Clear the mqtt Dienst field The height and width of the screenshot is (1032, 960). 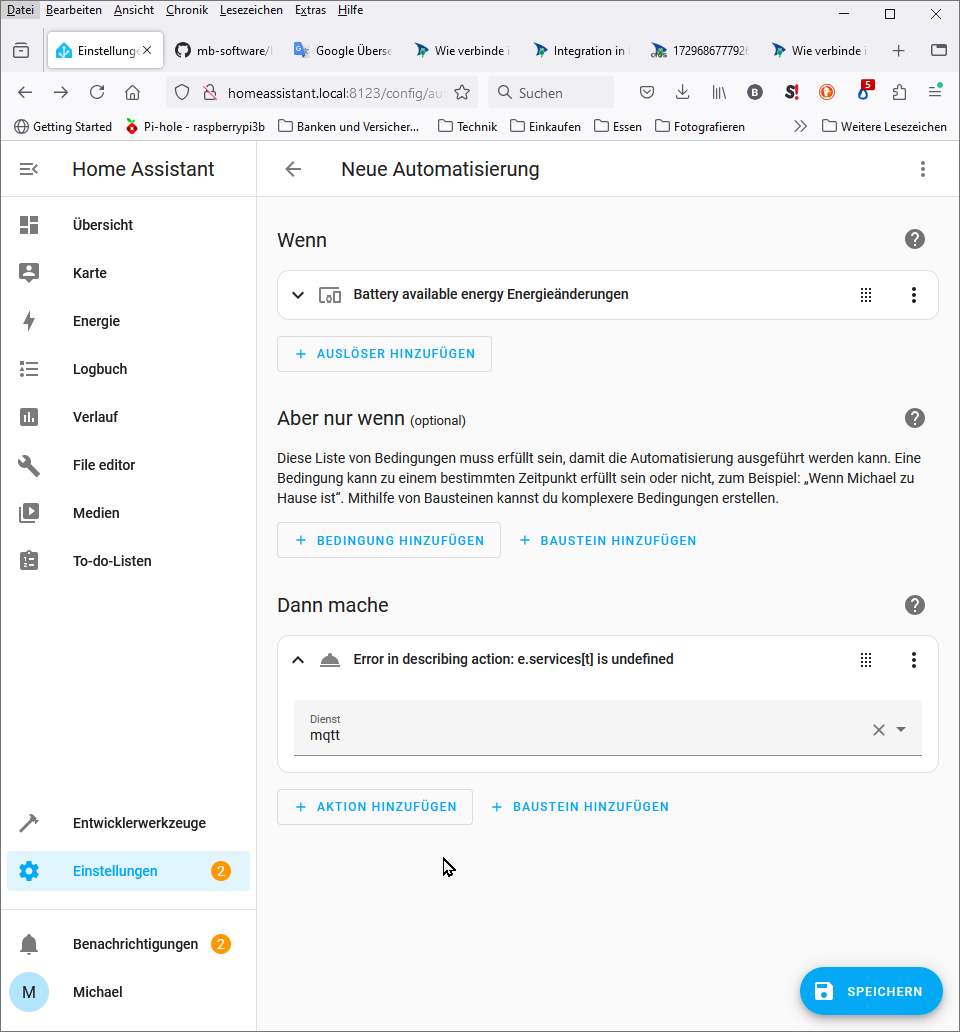879,730
